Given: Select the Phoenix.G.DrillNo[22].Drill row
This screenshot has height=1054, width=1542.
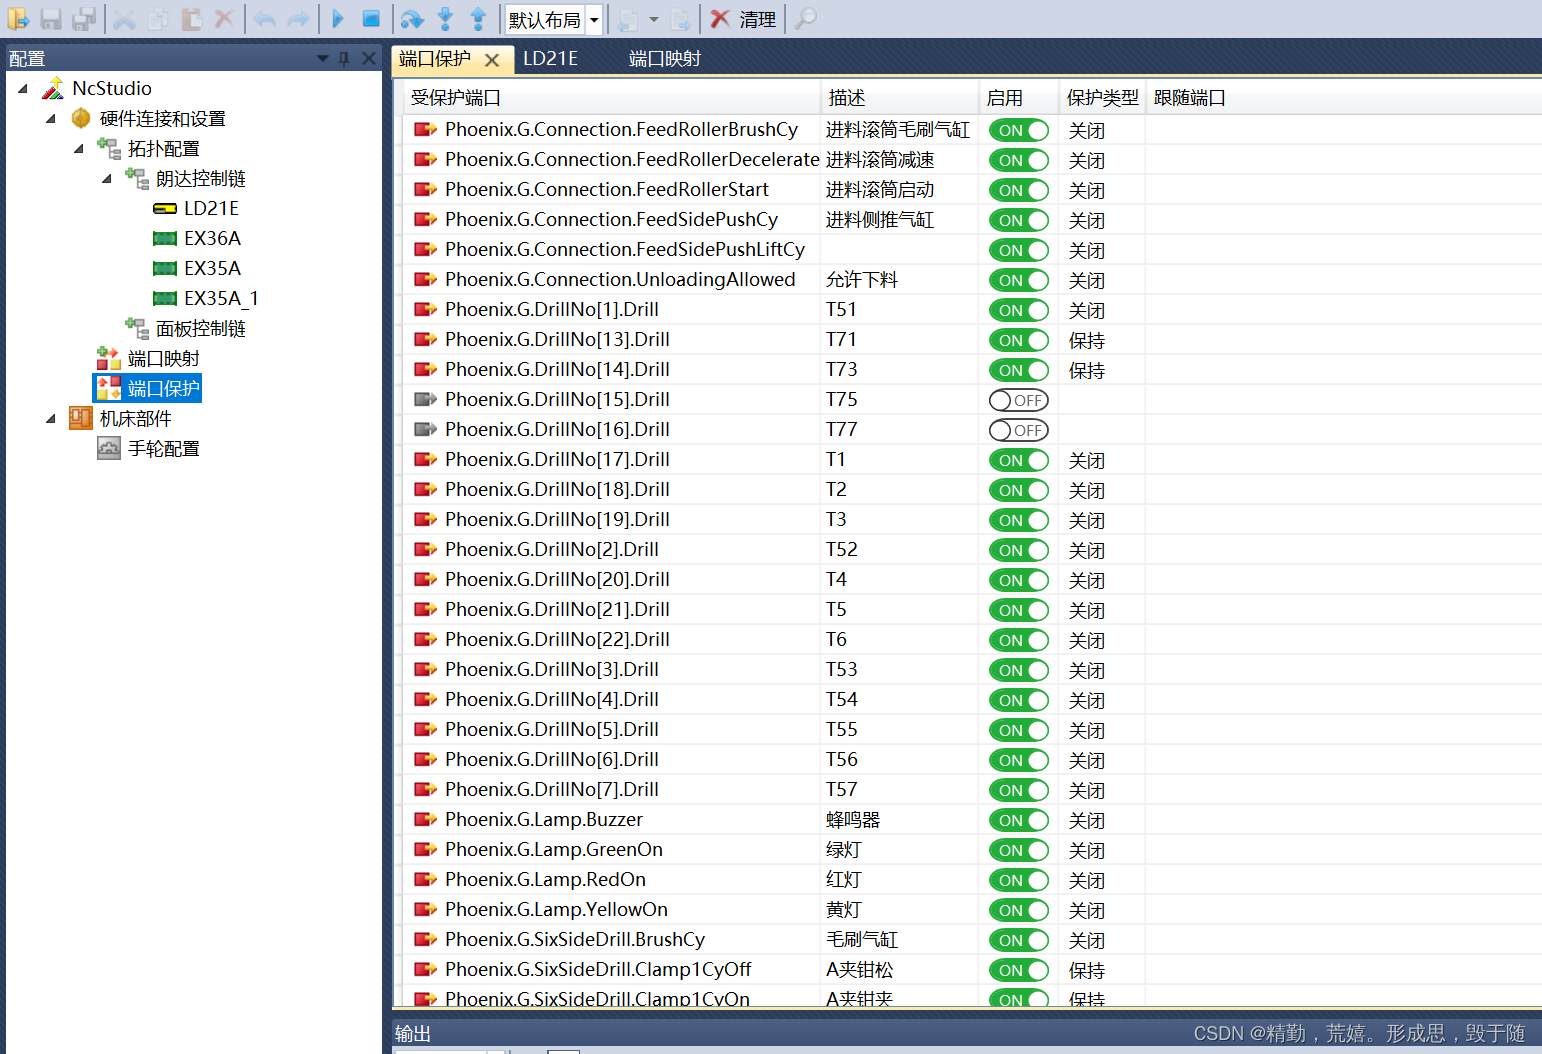Looking at the screenshot, I should [557, 639].
